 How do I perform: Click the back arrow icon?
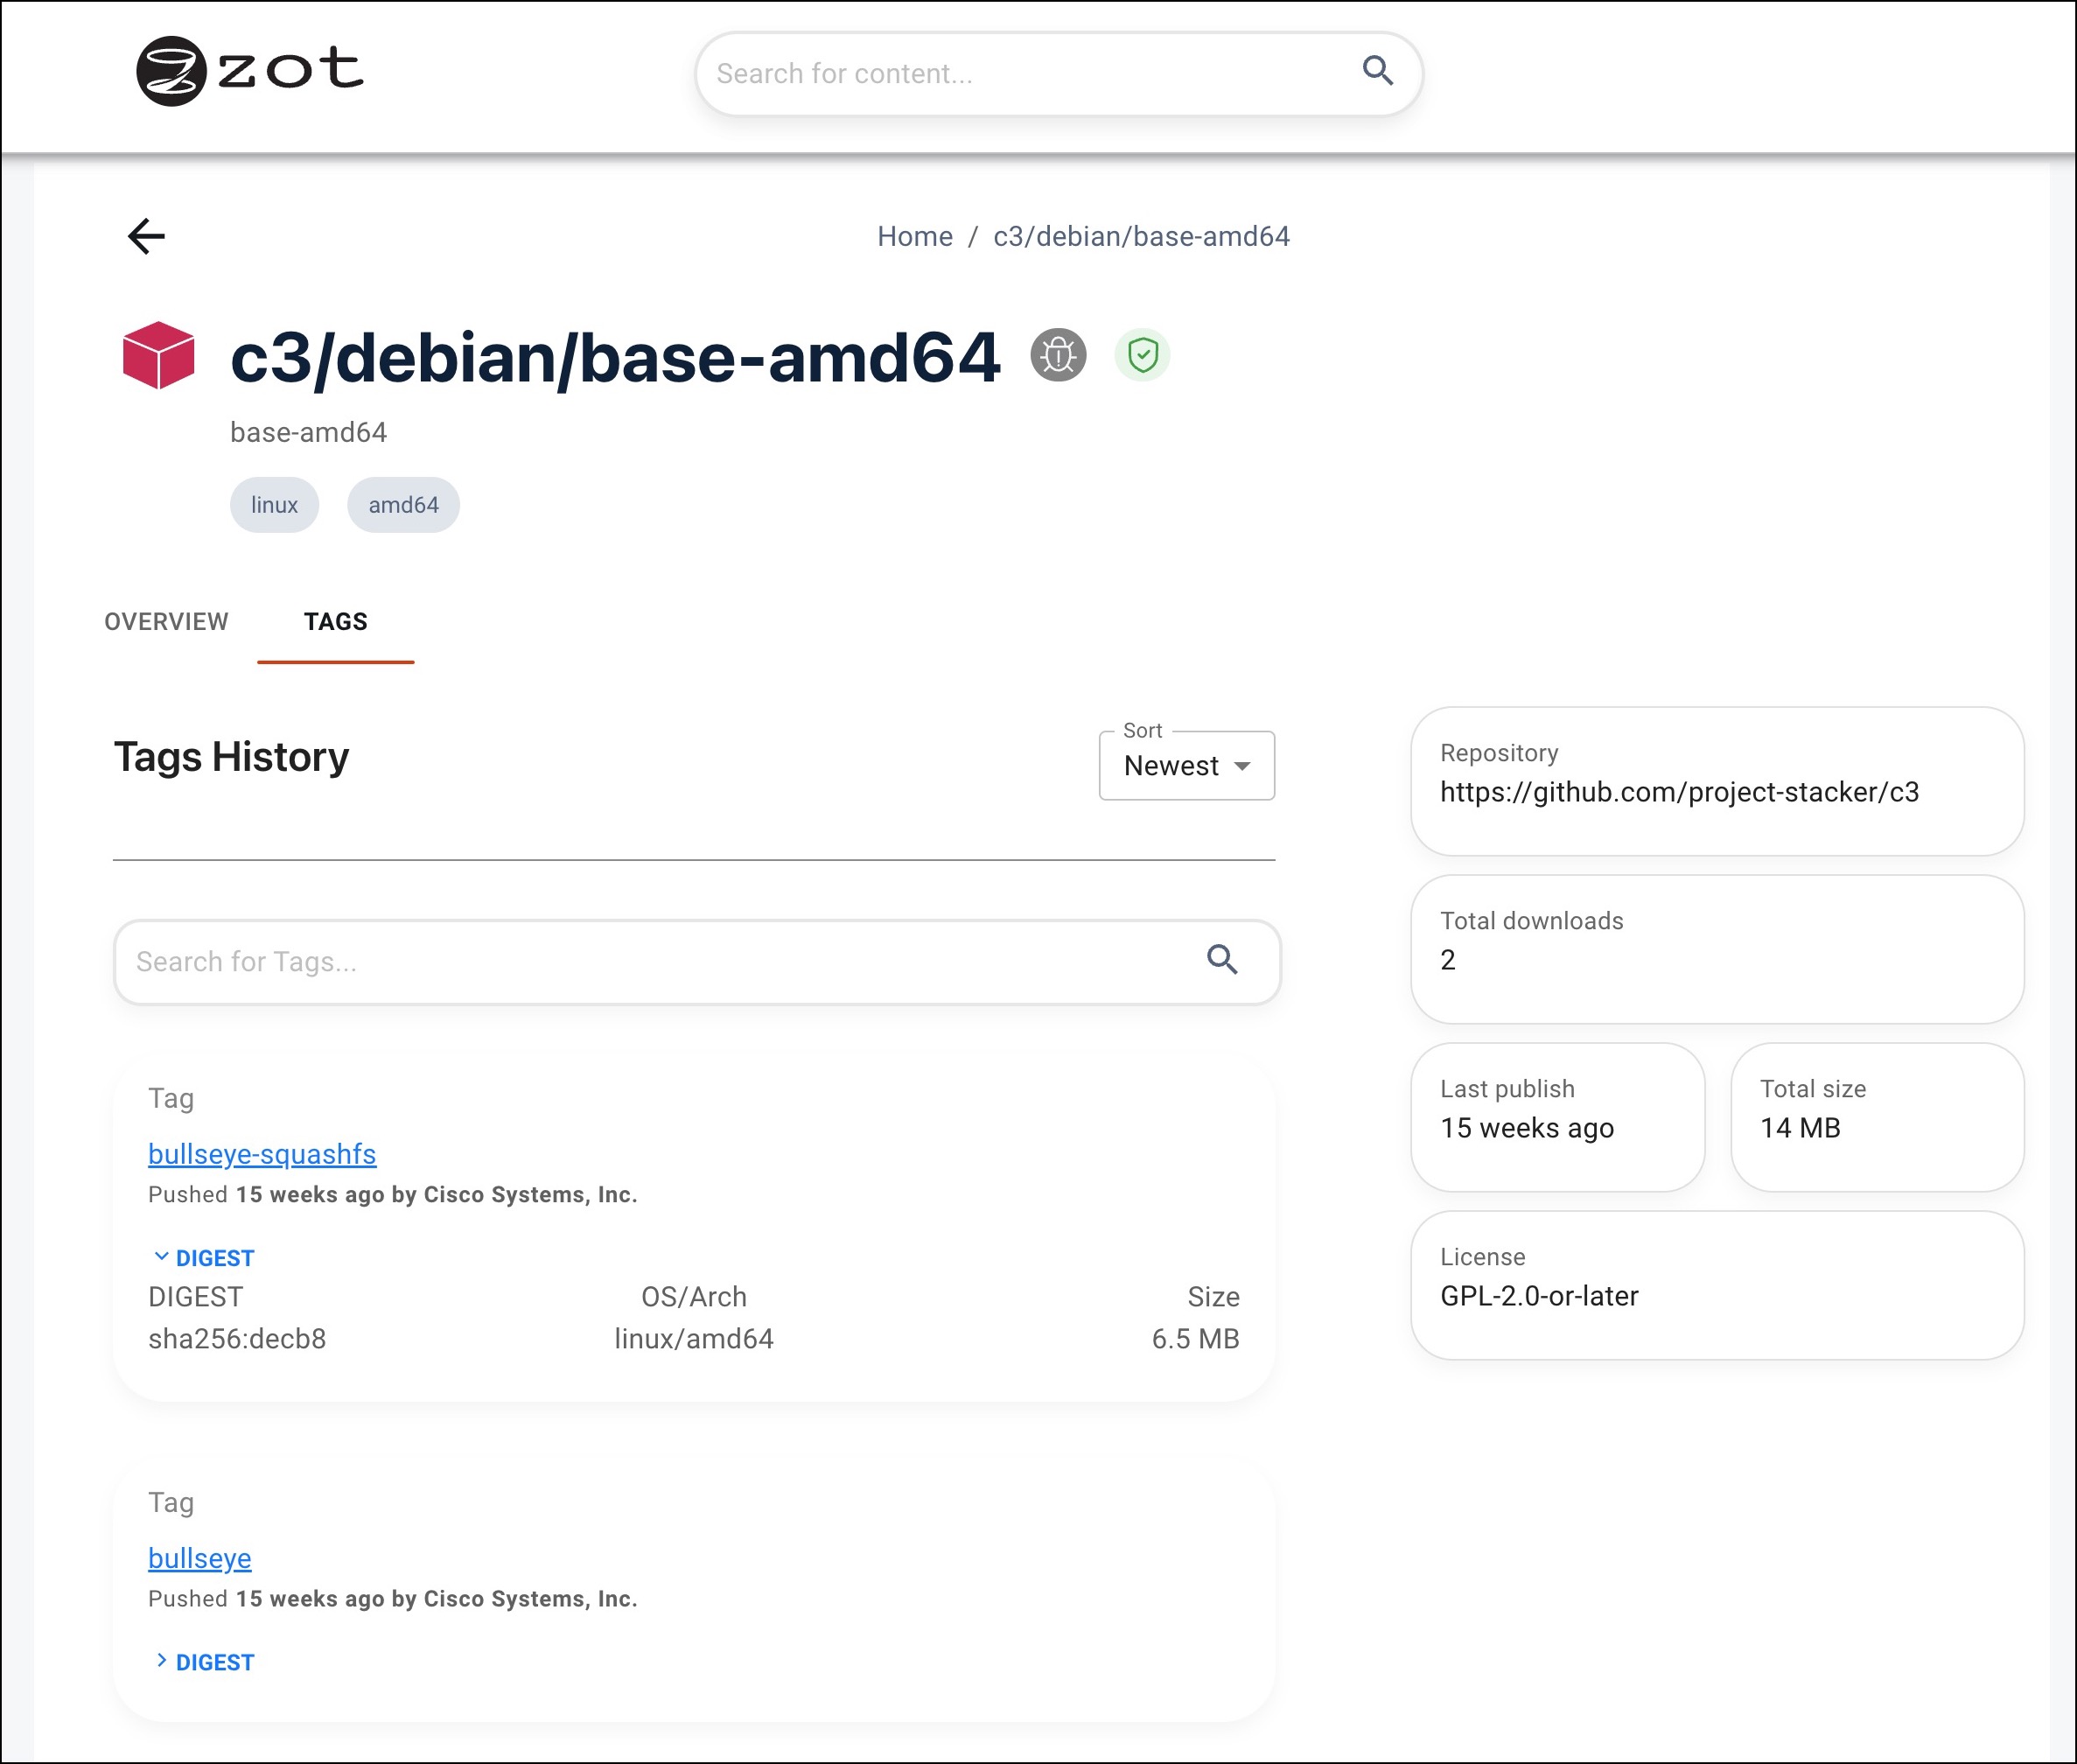(x=146, y=237)
